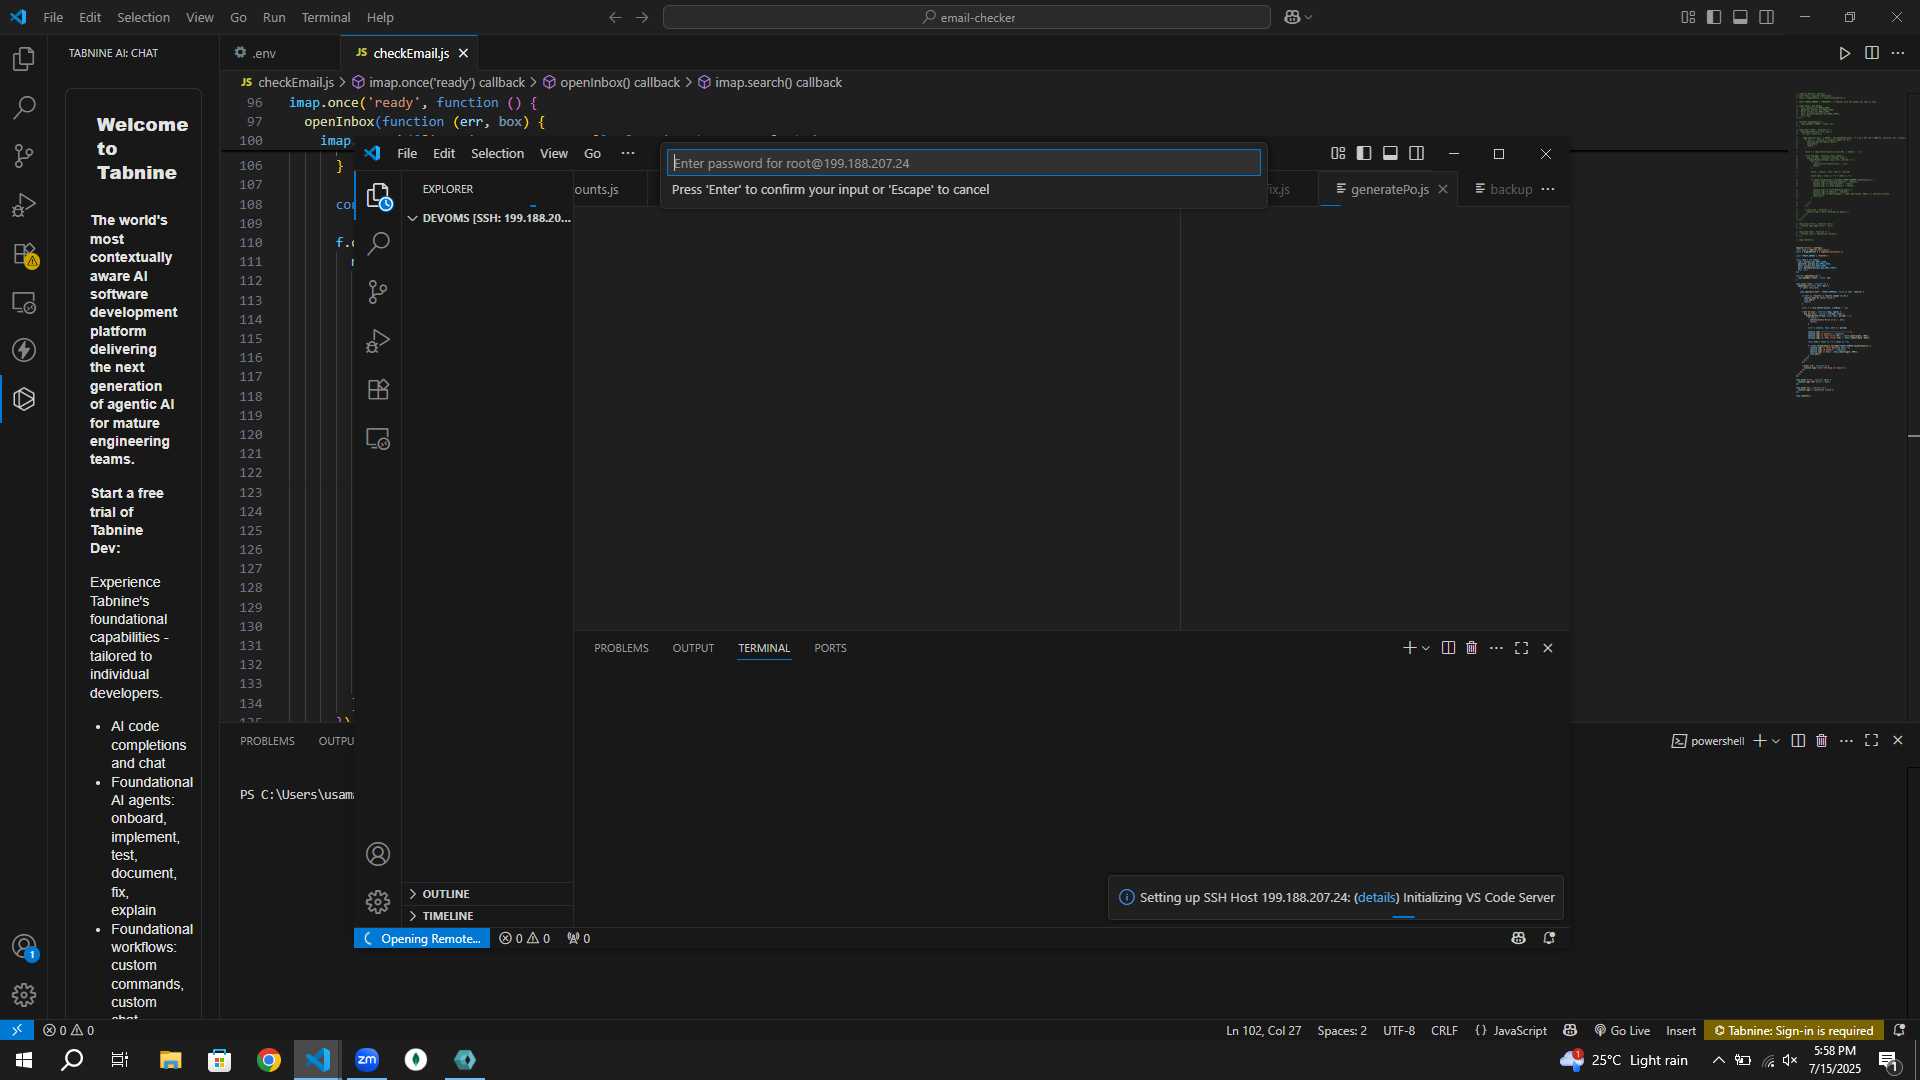Viewport: 1920px width, 1080px height.
Task: Toggle secondary sidebar in SSH window title bar
Action: pos(1417,153)
